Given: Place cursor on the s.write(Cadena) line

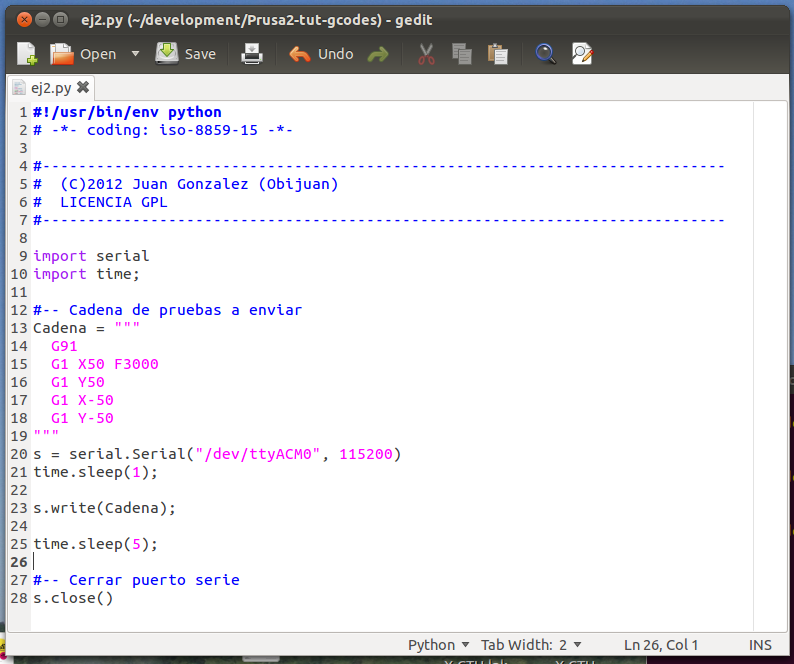Looking at the screenshot, I should click(104, 508).
